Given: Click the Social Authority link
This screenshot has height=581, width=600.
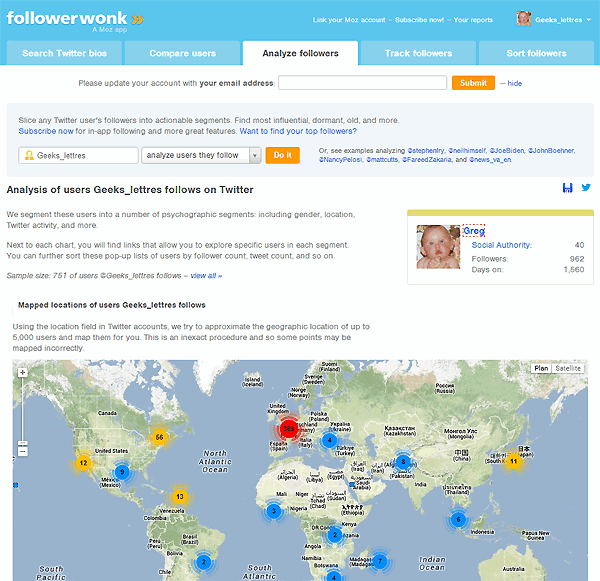Looking at the screenshot, I should tap(502, 245).
